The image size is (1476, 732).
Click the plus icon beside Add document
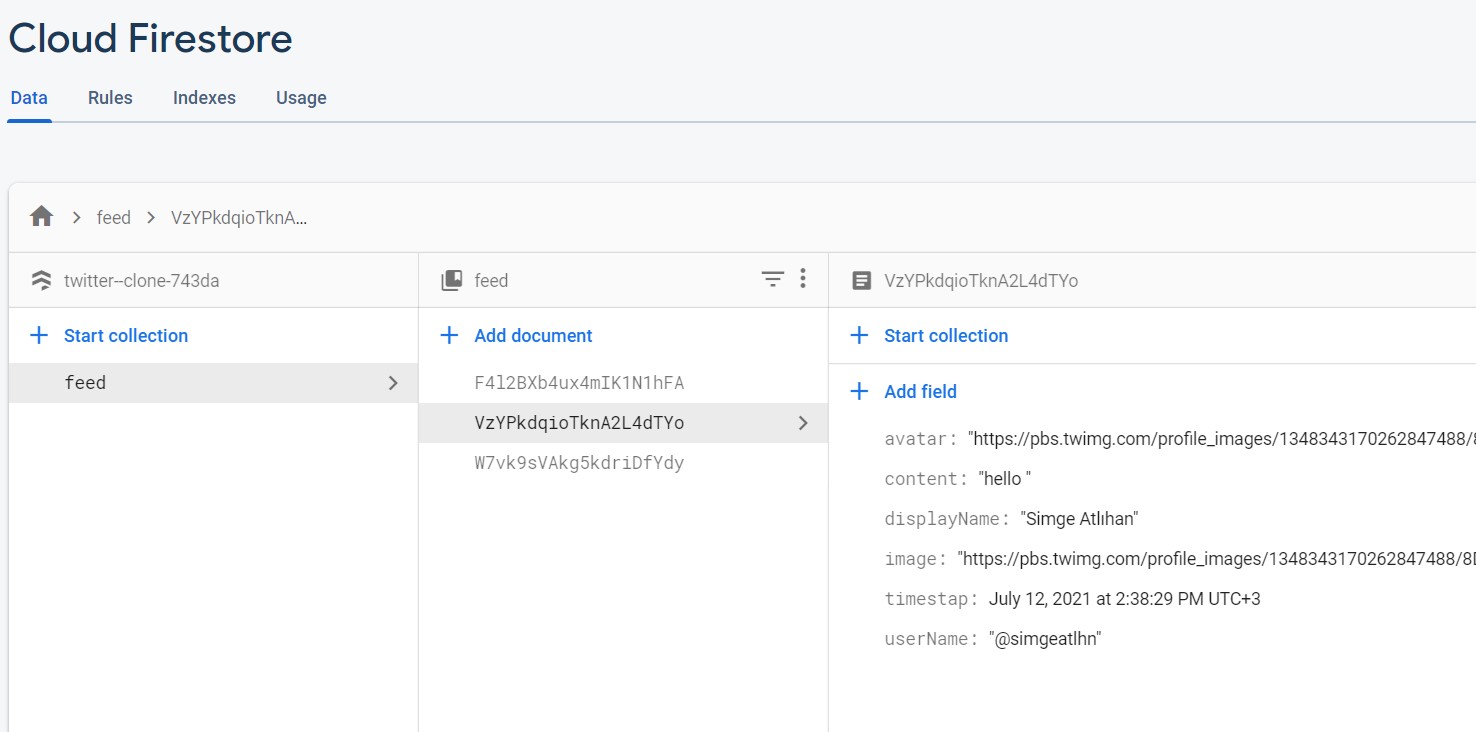pyautogui.click(x=449, y=335)
